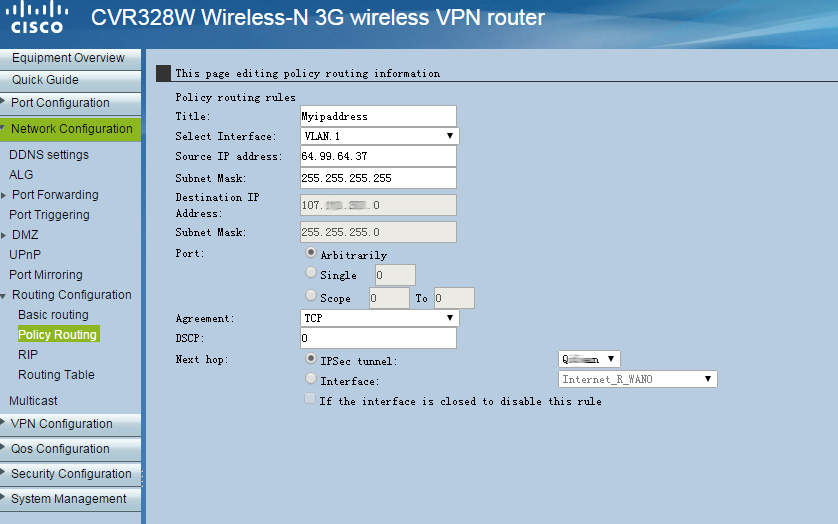
Task: Click Source IP address field
Action: [x=378, y=156]
